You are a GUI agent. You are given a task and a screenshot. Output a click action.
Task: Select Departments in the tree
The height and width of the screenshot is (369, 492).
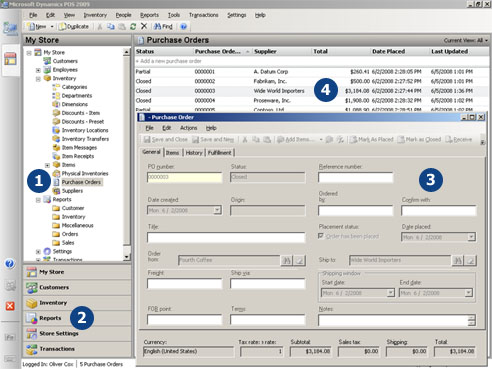[77, 96]
